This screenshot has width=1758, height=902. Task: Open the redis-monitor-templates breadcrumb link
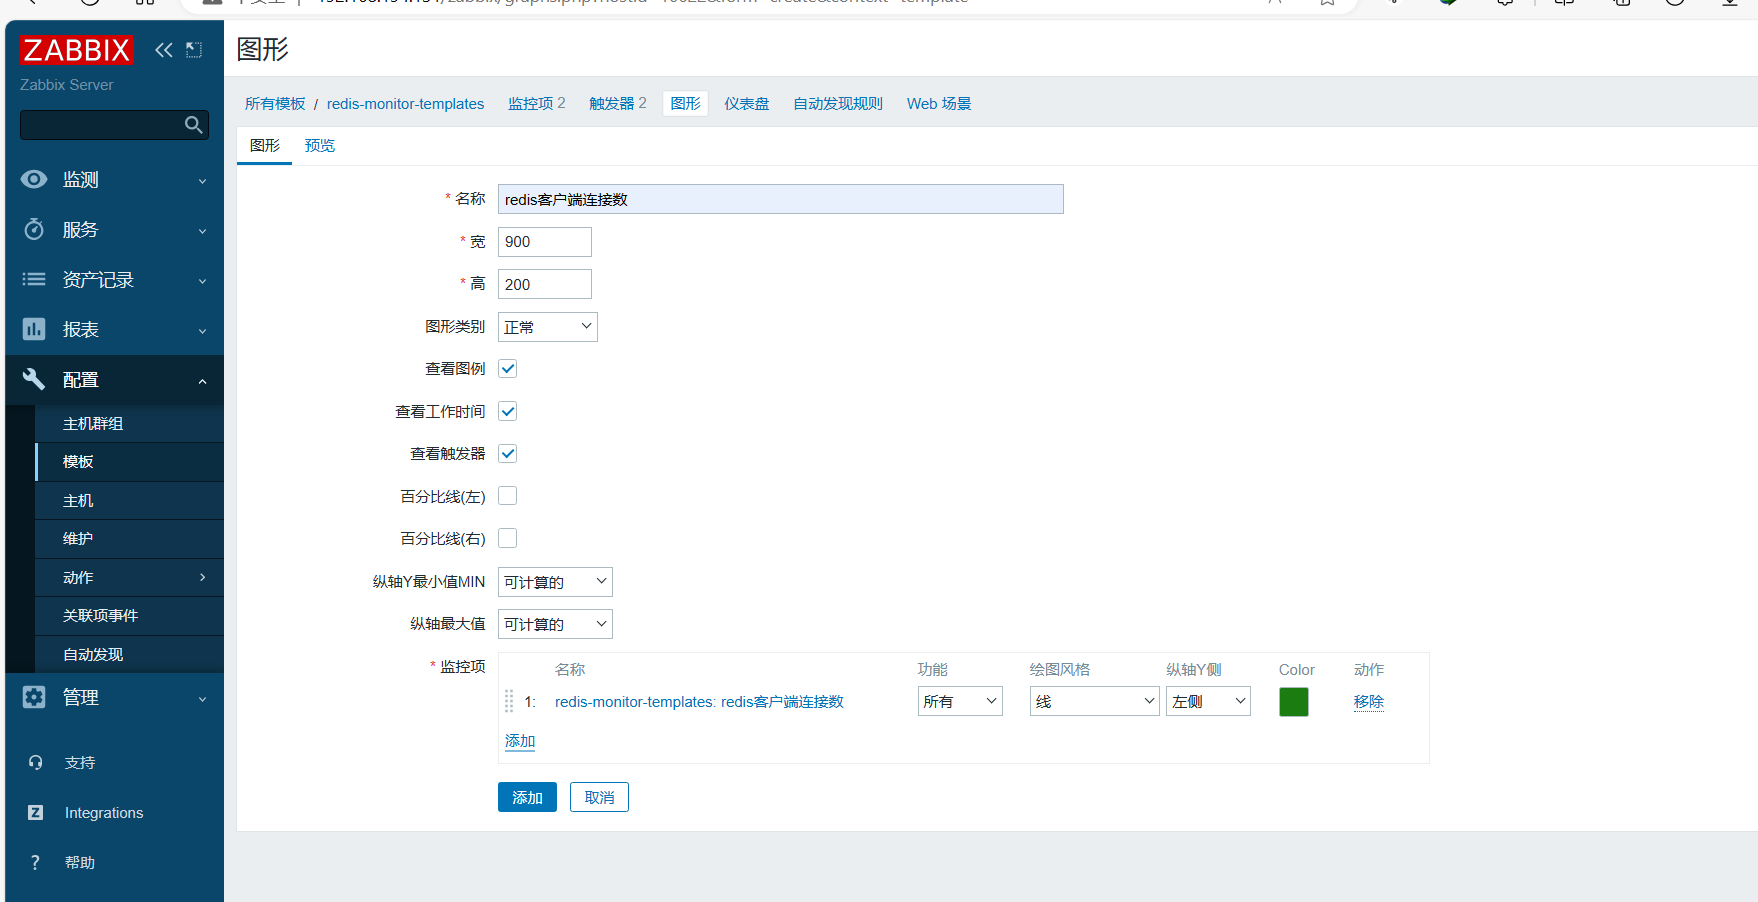point(405,104)
